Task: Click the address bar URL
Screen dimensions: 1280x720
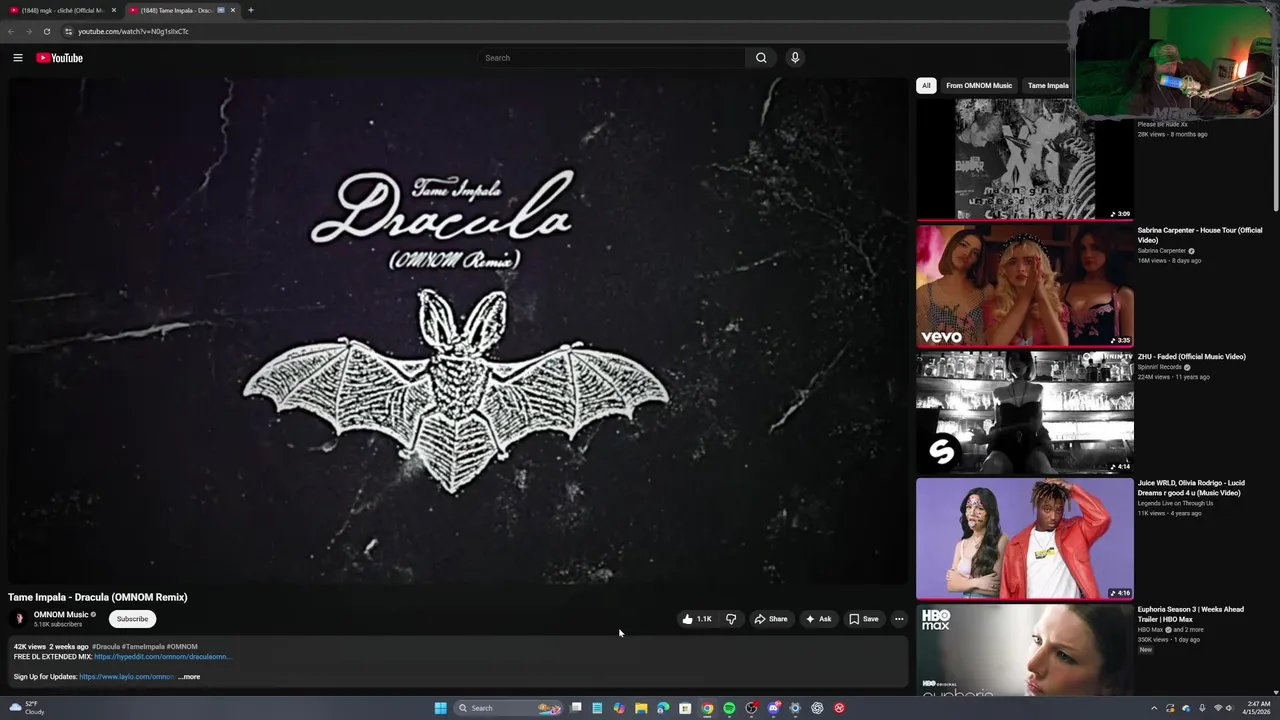Action: click(133, 31)
